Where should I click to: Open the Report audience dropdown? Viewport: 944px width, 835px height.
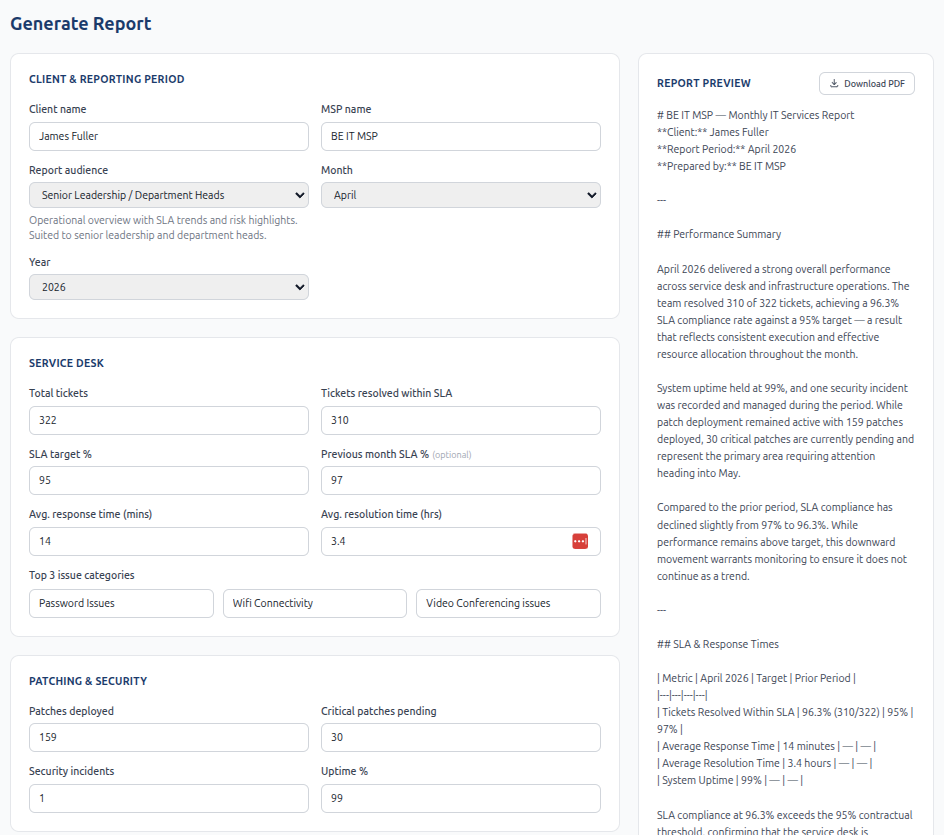coord(169,195)
